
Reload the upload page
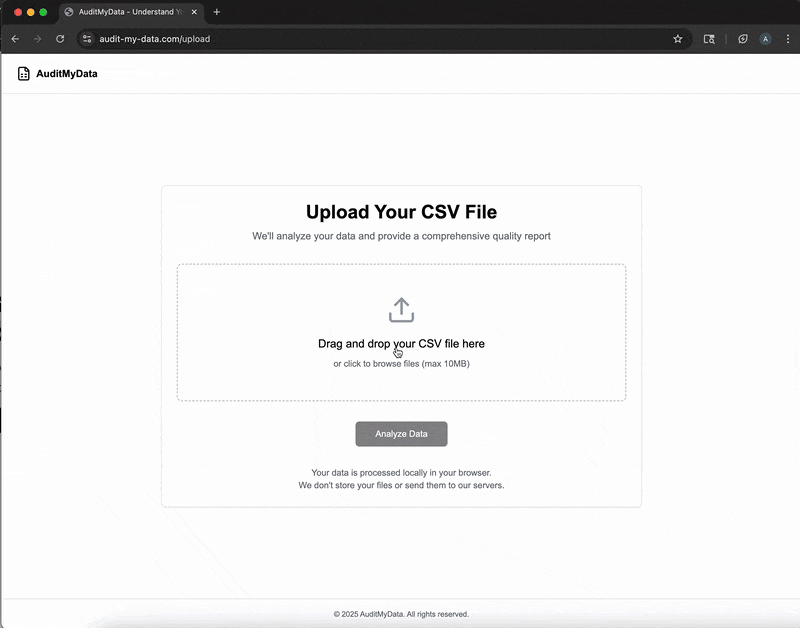tap(60, 39)
